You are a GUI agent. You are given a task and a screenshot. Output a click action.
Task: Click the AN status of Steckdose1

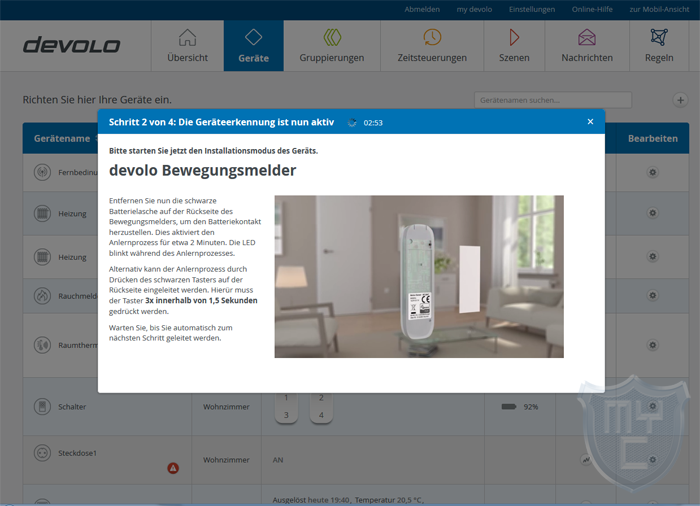tap(278, 460)
